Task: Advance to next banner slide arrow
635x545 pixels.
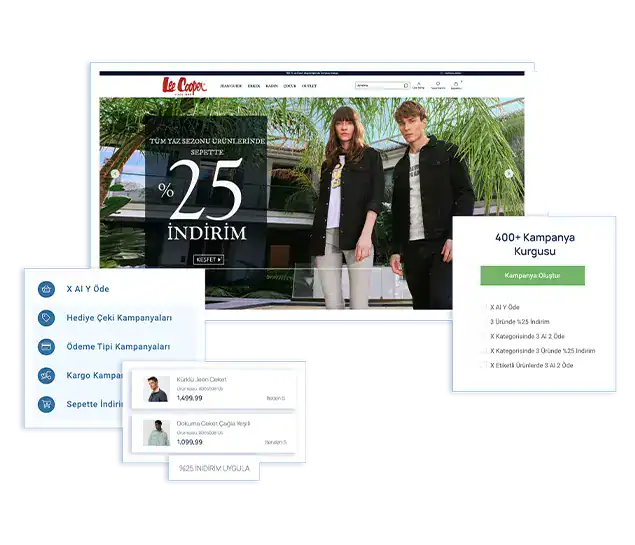Action: pyautogui.click(x=509, y=173)
